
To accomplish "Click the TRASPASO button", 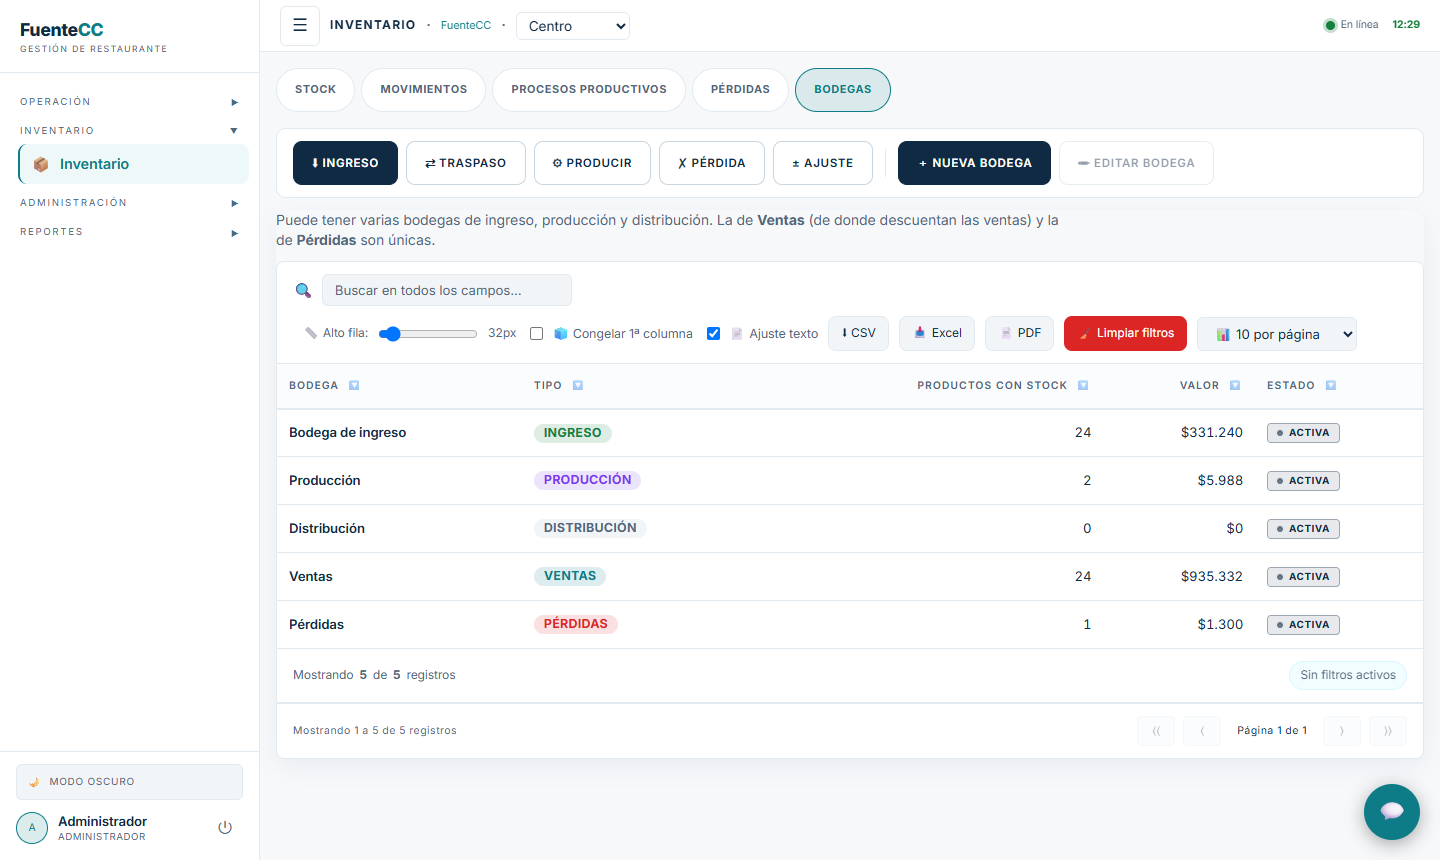I will (466, 163).
